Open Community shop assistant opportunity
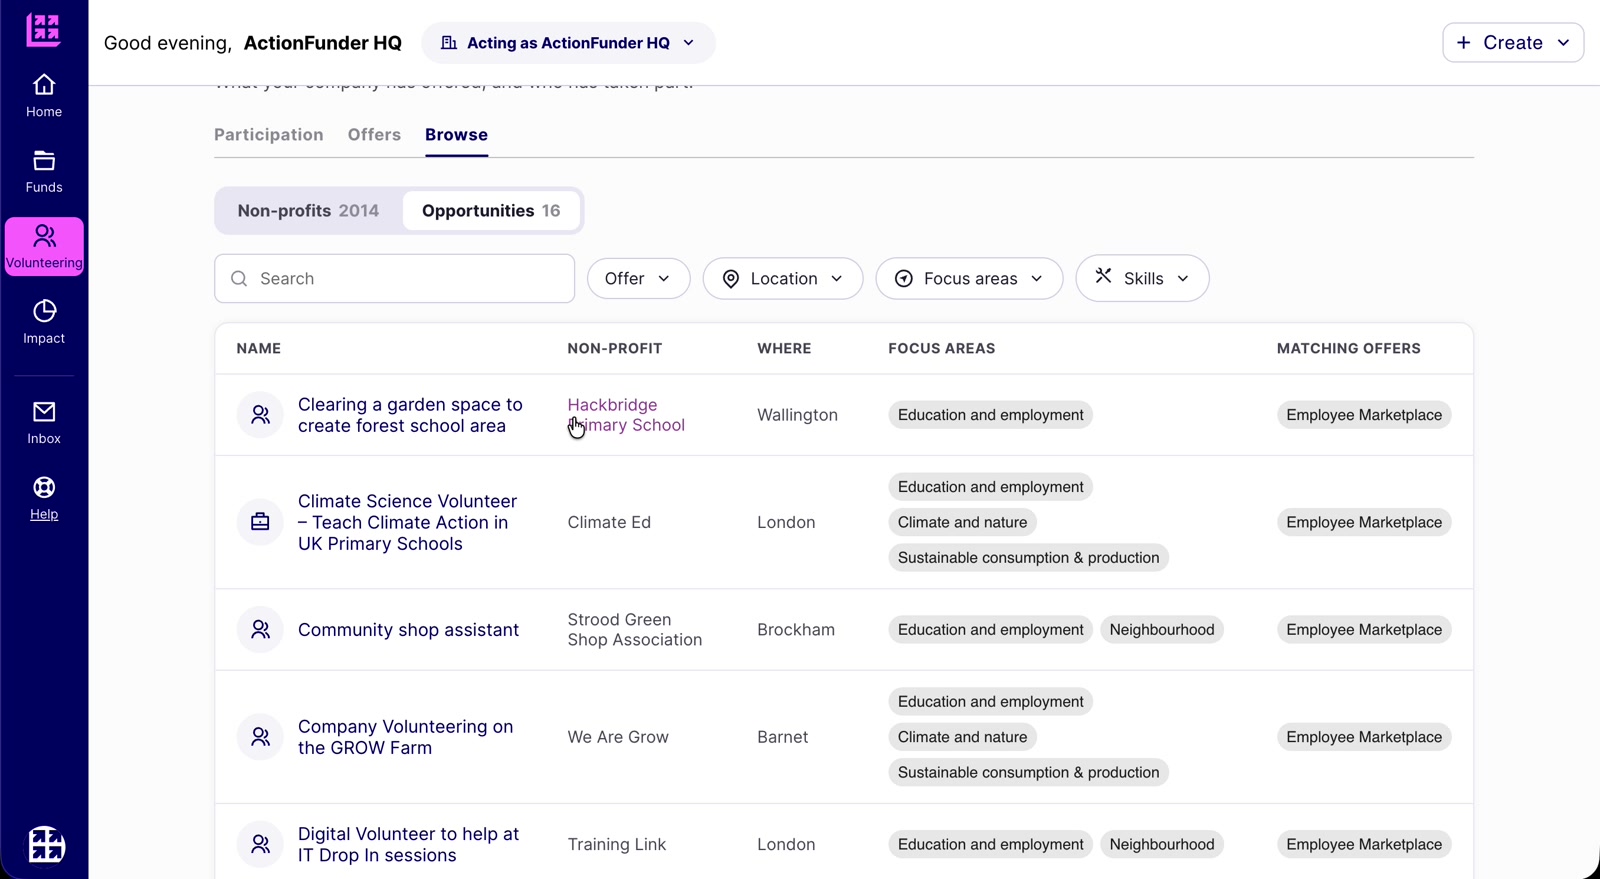 [x=408, y=630]
